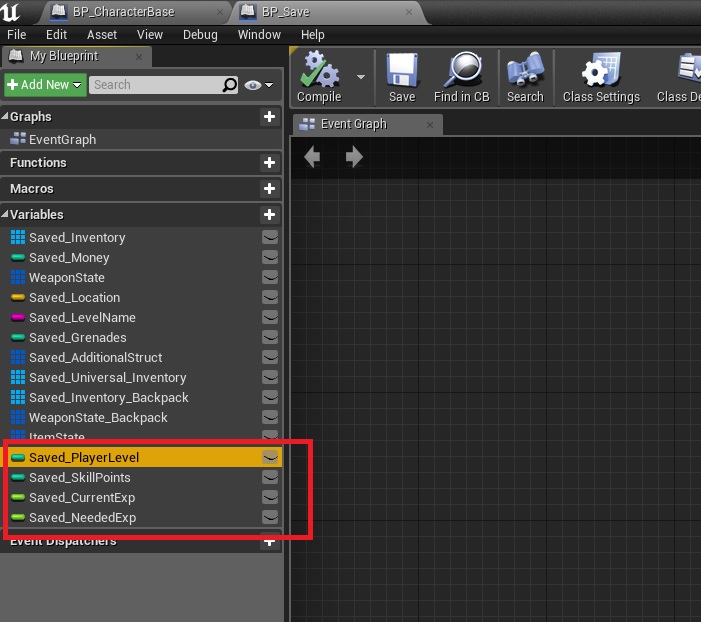Open the Debug menu

tap(200, 34)
